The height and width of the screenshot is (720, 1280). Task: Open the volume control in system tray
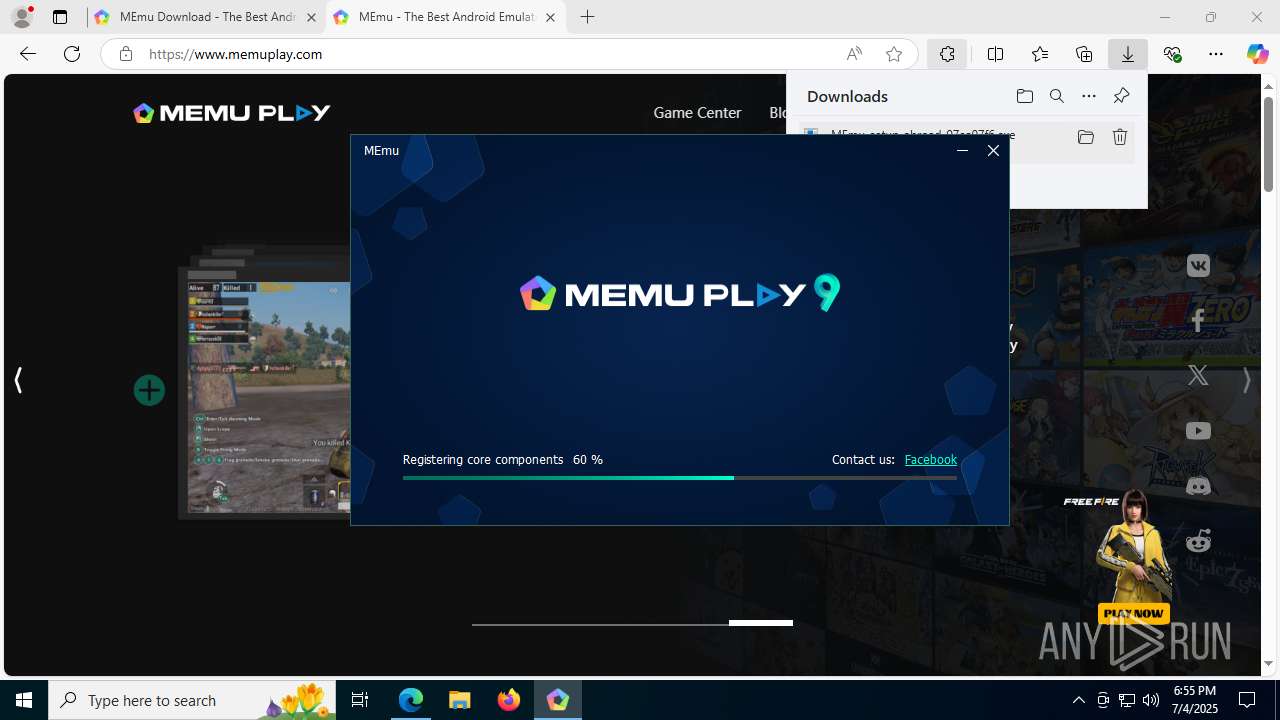[x=1151, y=700]
